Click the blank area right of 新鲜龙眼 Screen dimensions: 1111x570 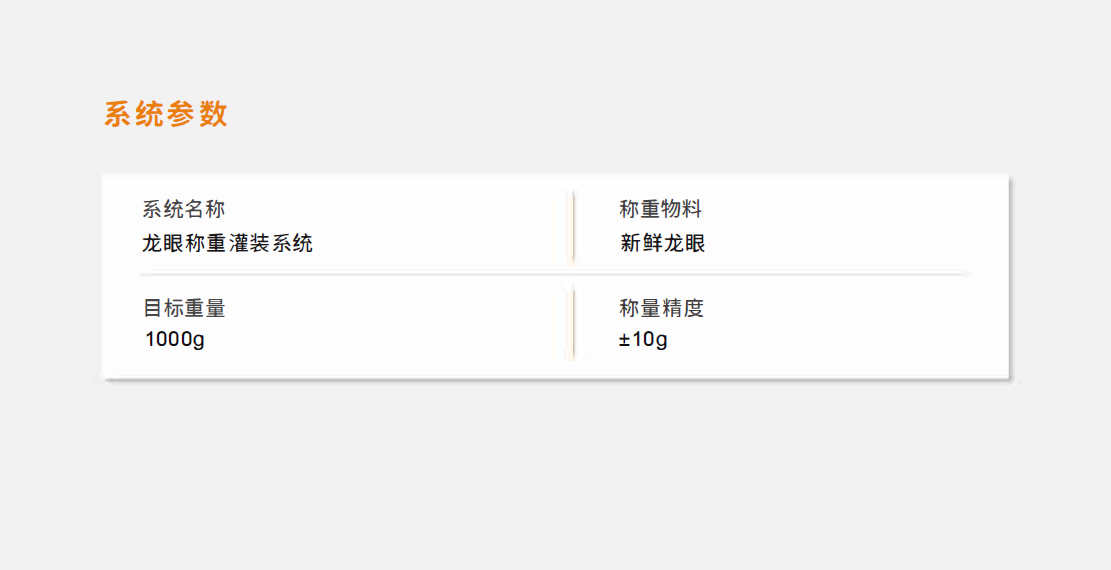click(x=850, y=243)
